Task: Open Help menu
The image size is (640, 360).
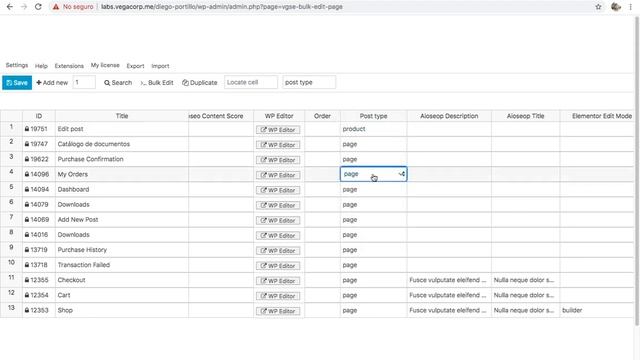Action: pyautogui.click(x=41, y=66)
